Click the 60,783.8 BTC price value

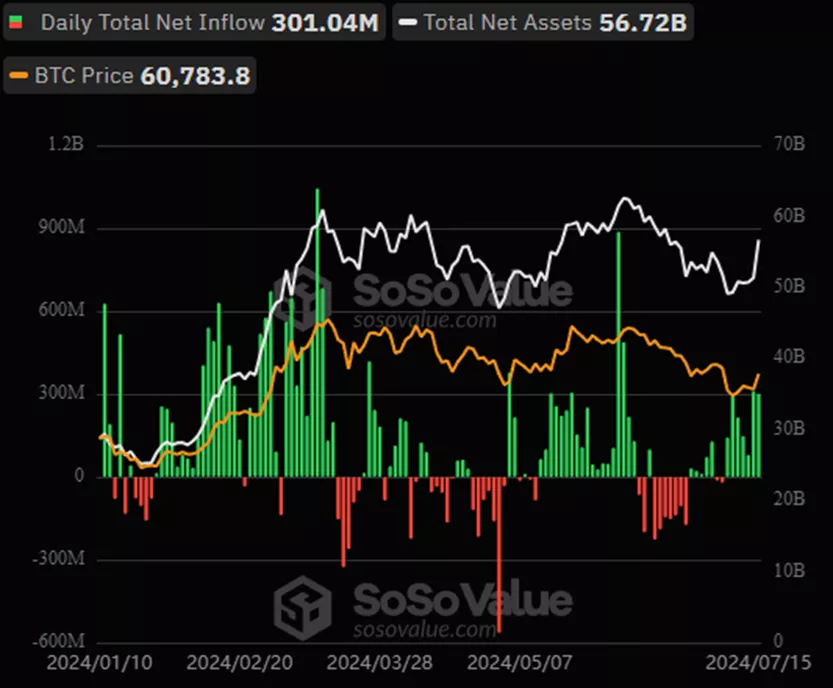(198, 74)
